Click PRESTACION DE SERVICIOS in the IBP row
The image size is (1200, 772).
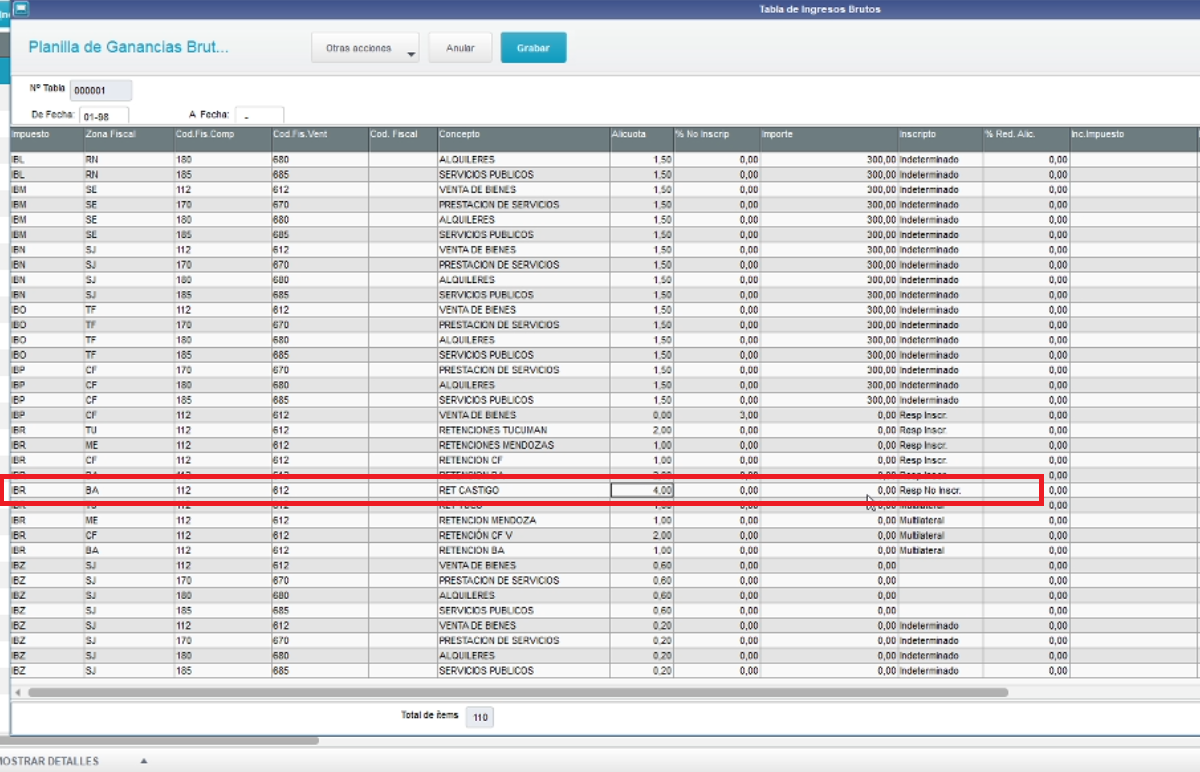pos(523,370)
